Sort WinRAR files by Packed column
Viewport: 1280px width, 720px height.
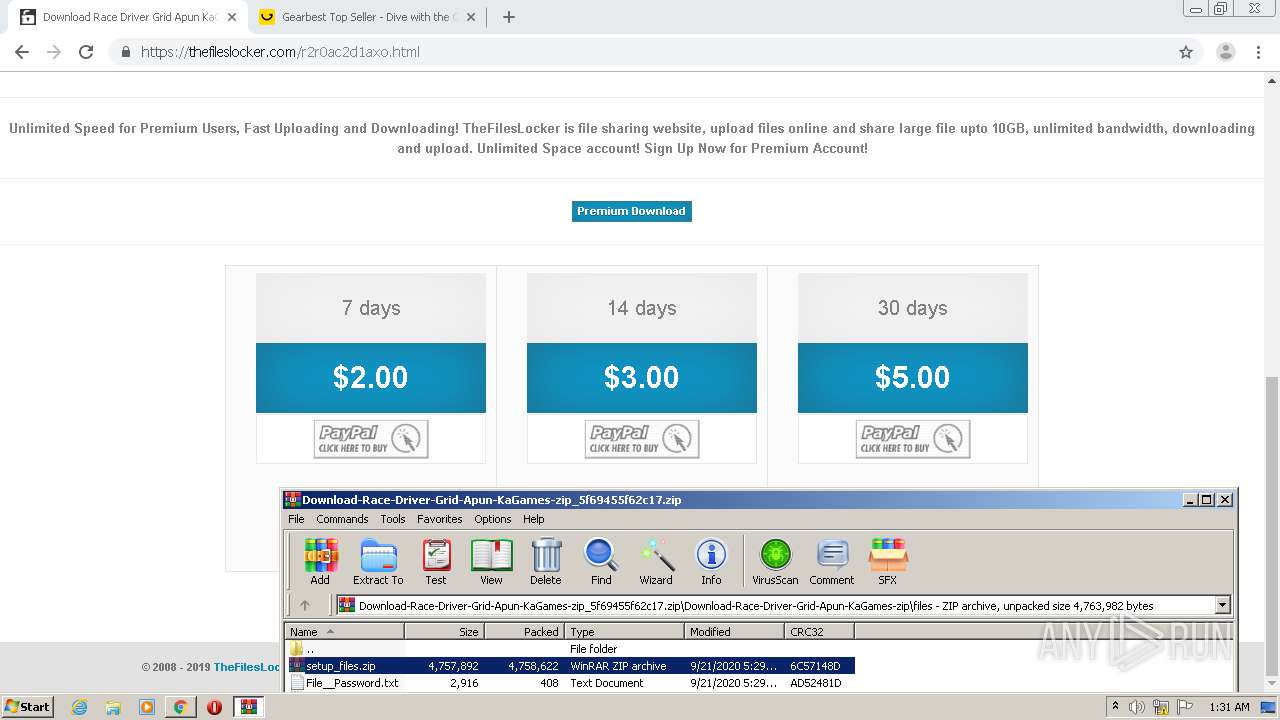coord(524,631)
